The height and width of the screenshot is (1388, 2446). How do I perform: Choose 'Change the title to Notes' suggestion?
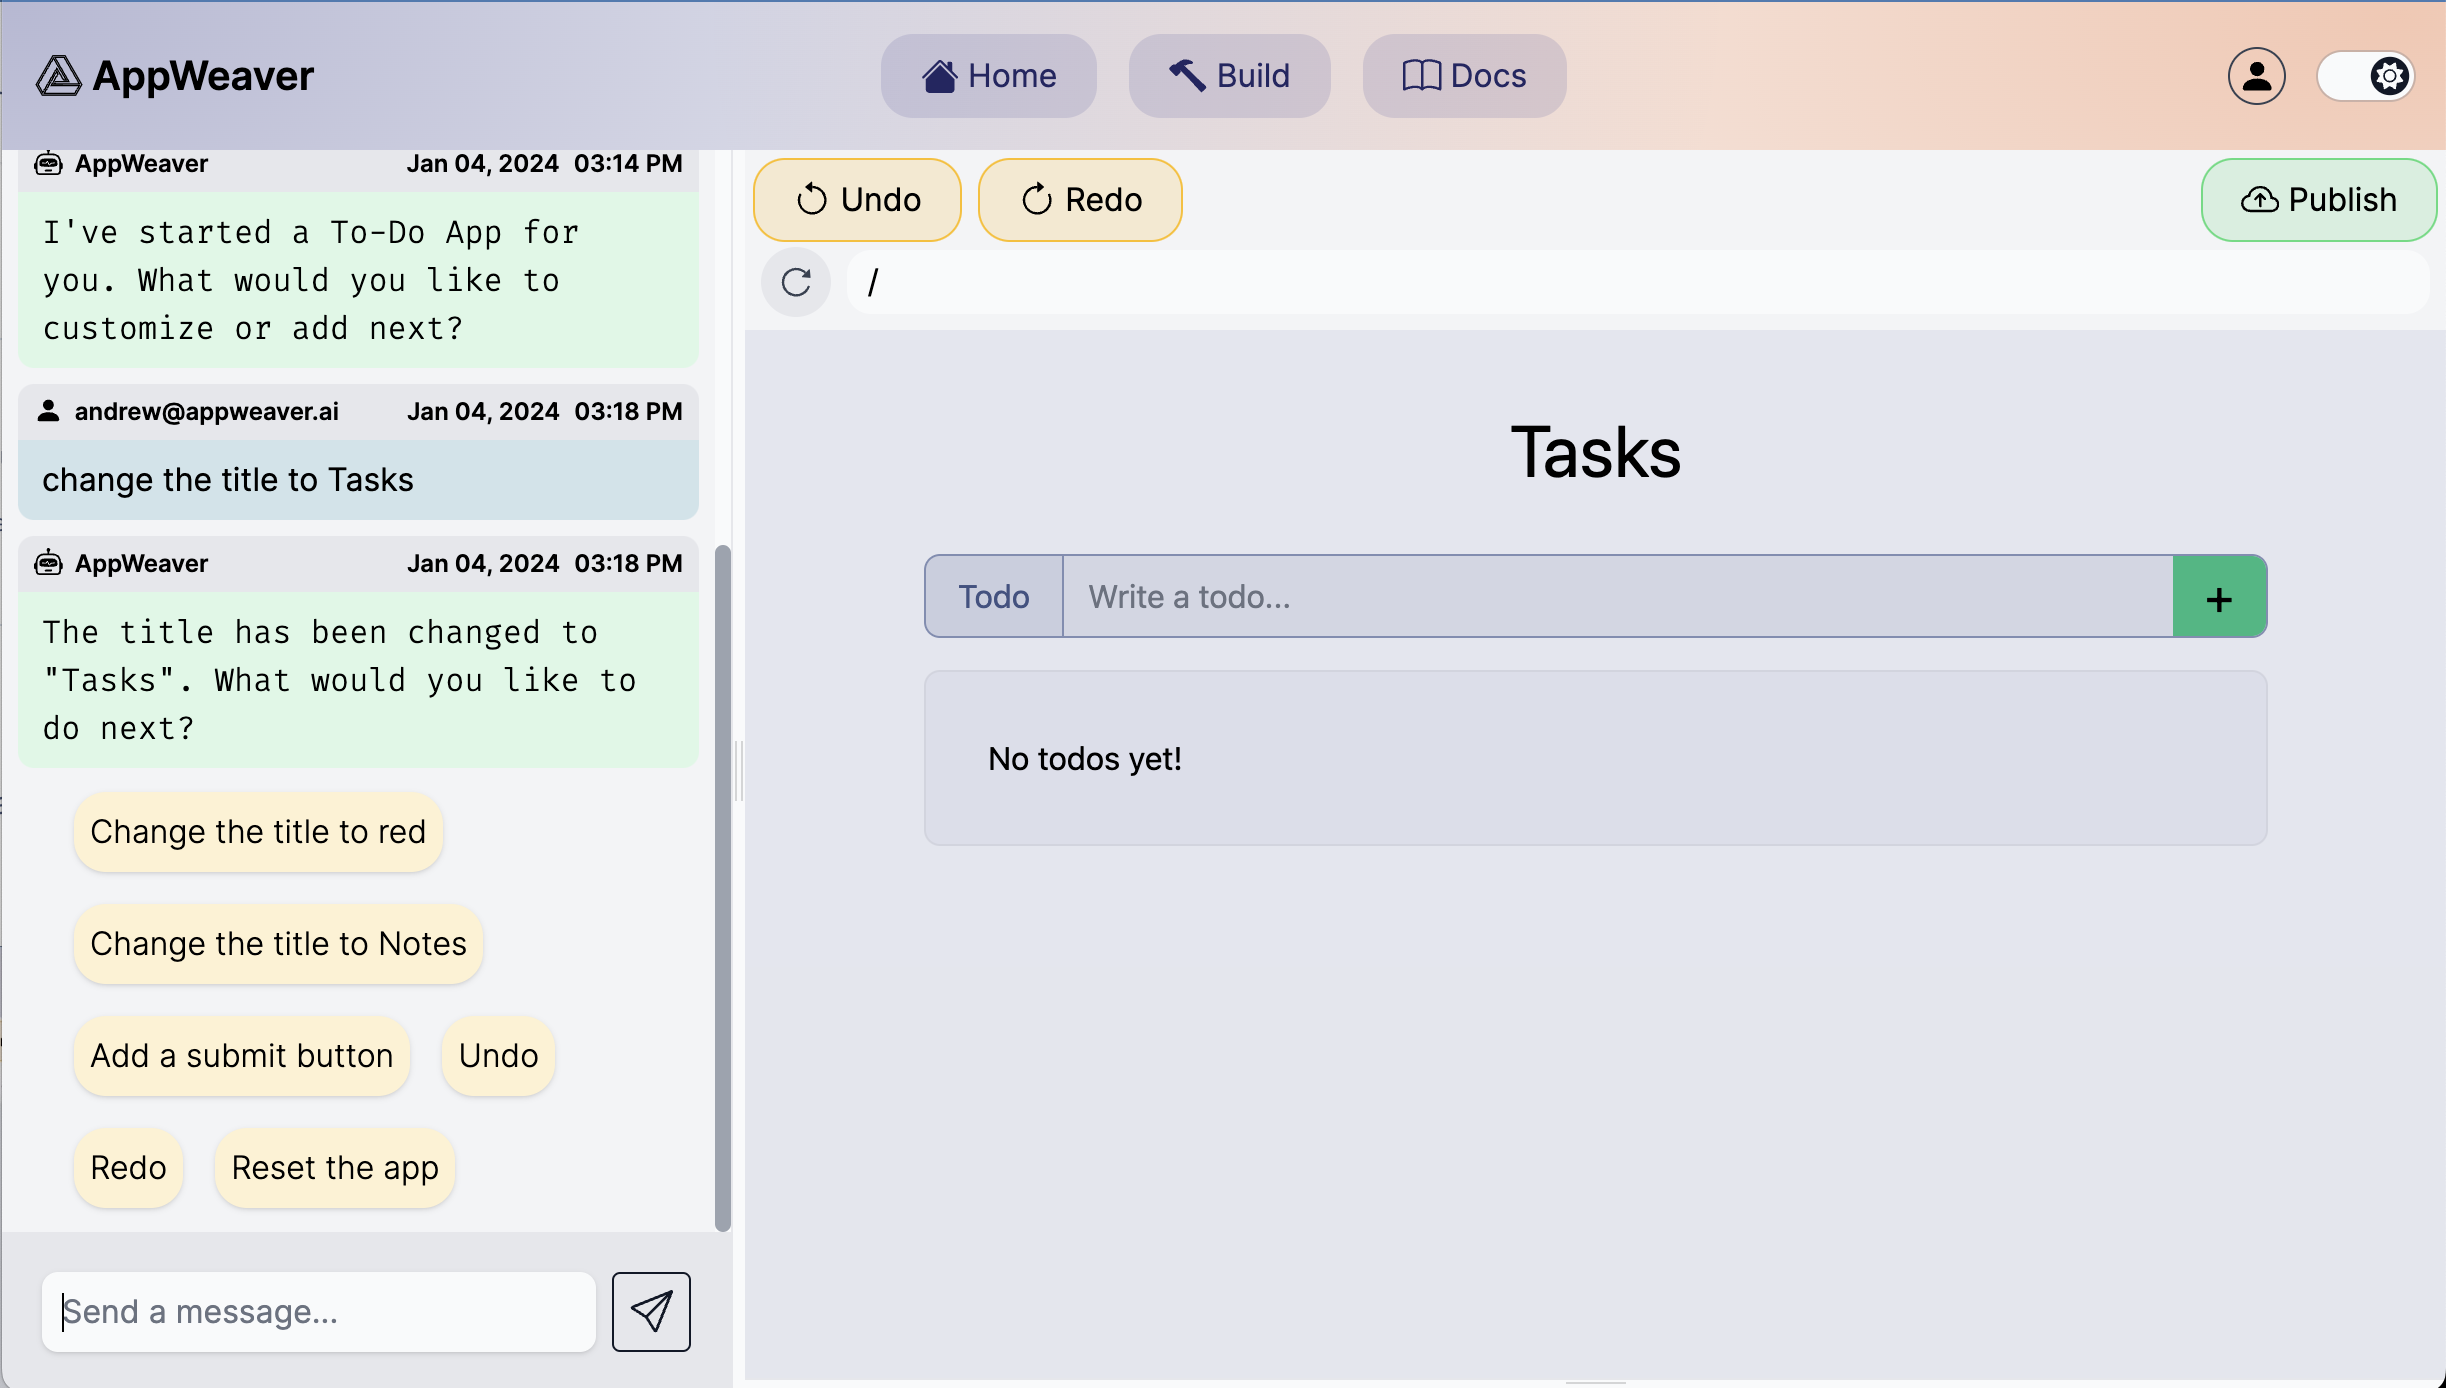point(278,944)
